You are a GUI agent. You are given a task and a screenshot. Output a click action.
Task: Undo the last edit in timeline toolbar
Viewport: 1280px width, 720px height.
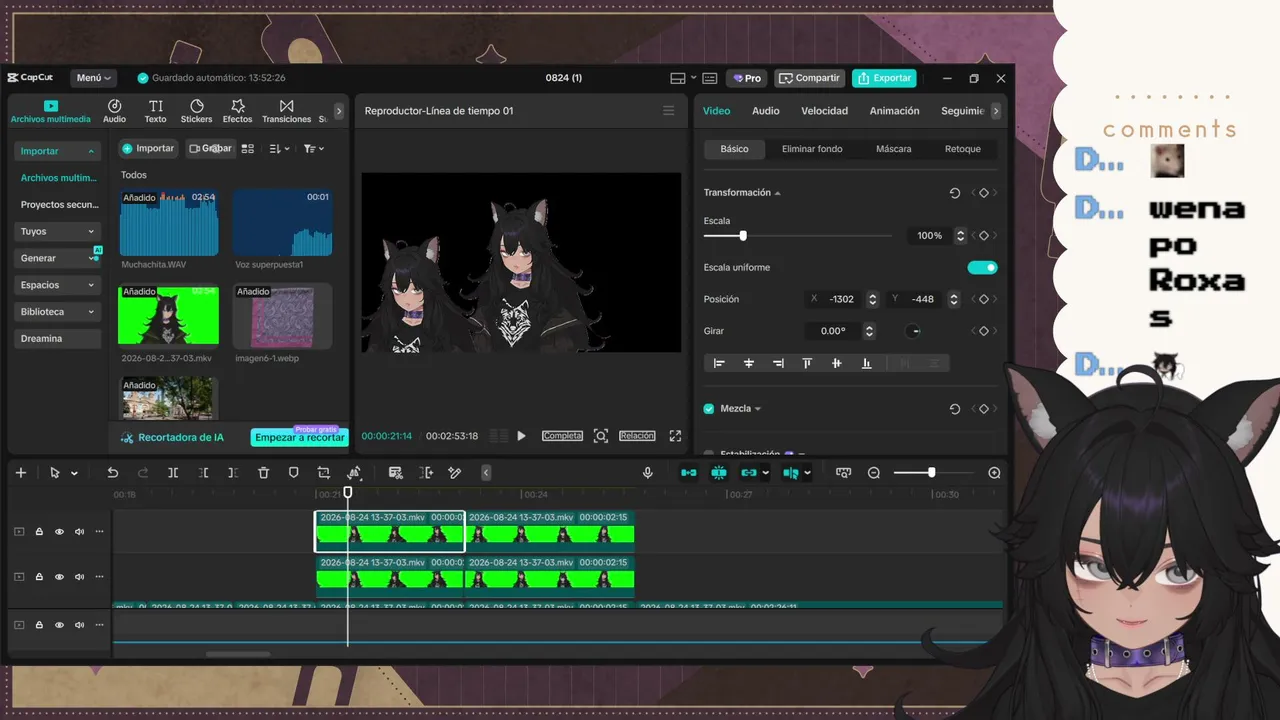113,473
